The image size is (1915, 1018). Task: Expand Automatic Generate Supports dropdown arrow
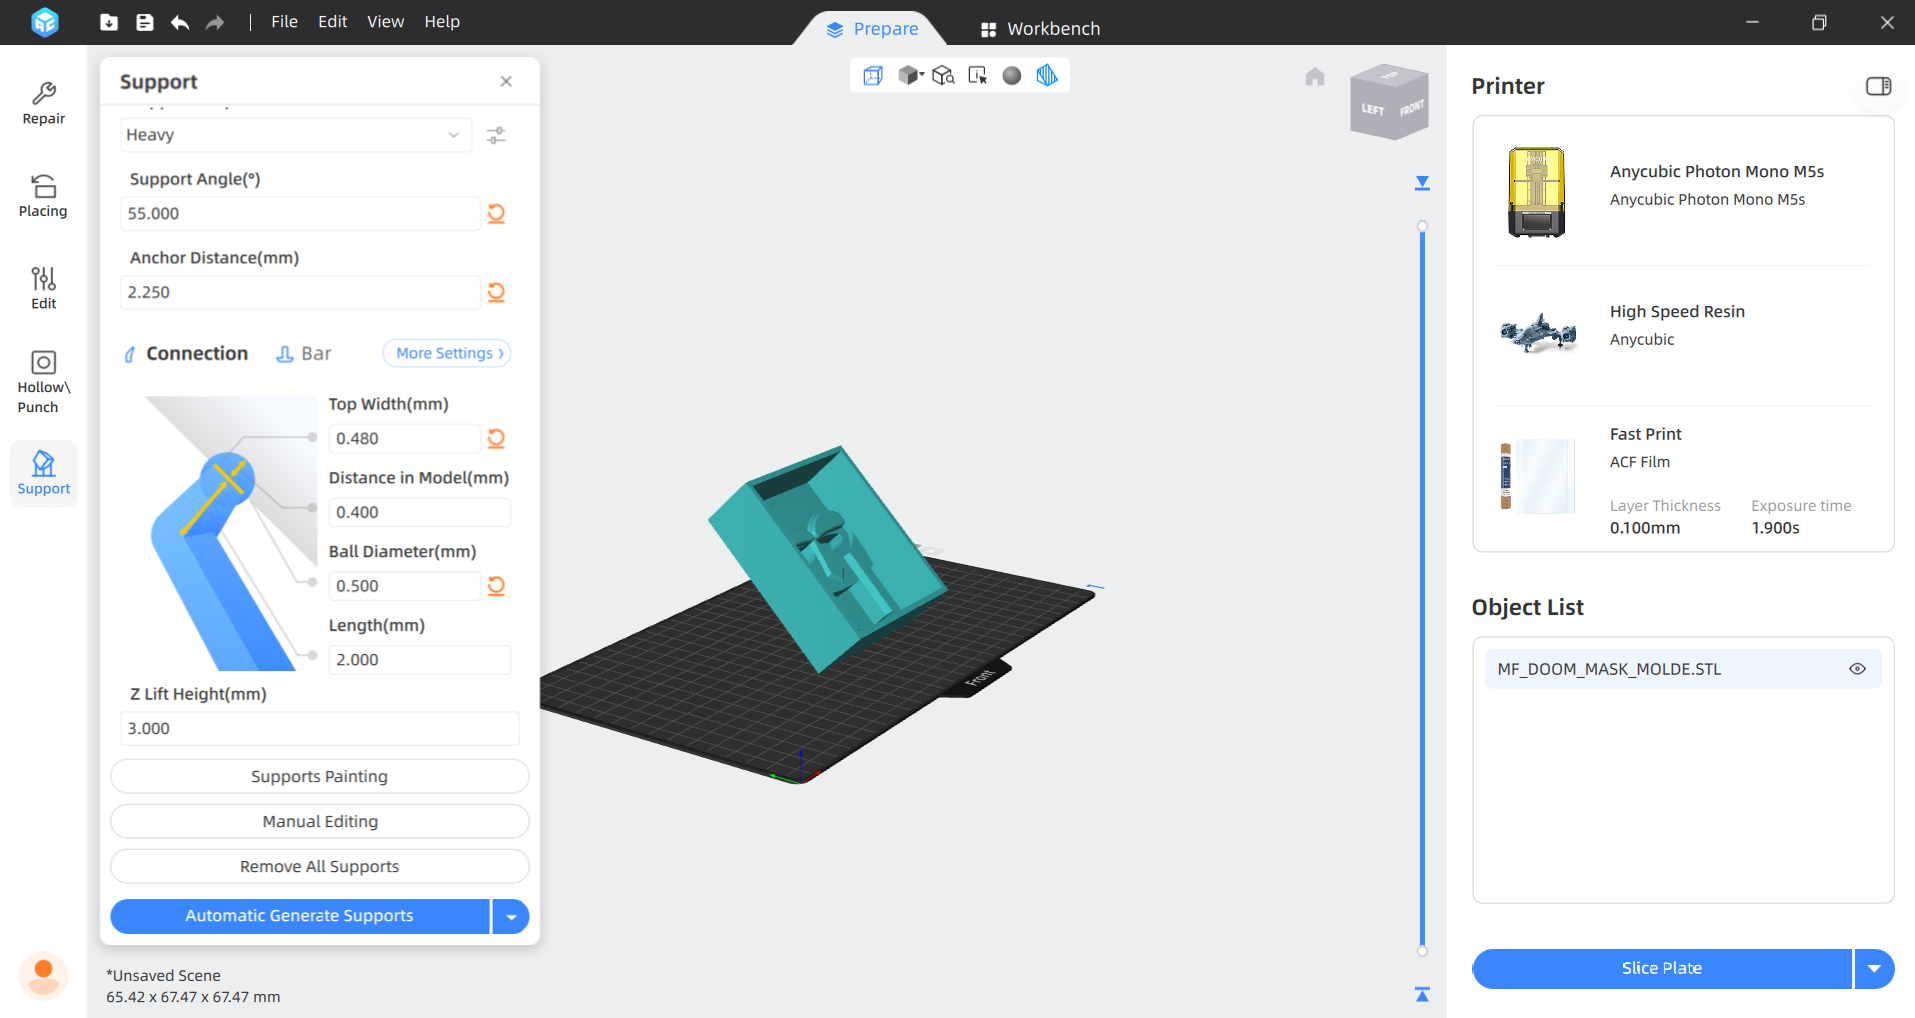pos(511,916)
